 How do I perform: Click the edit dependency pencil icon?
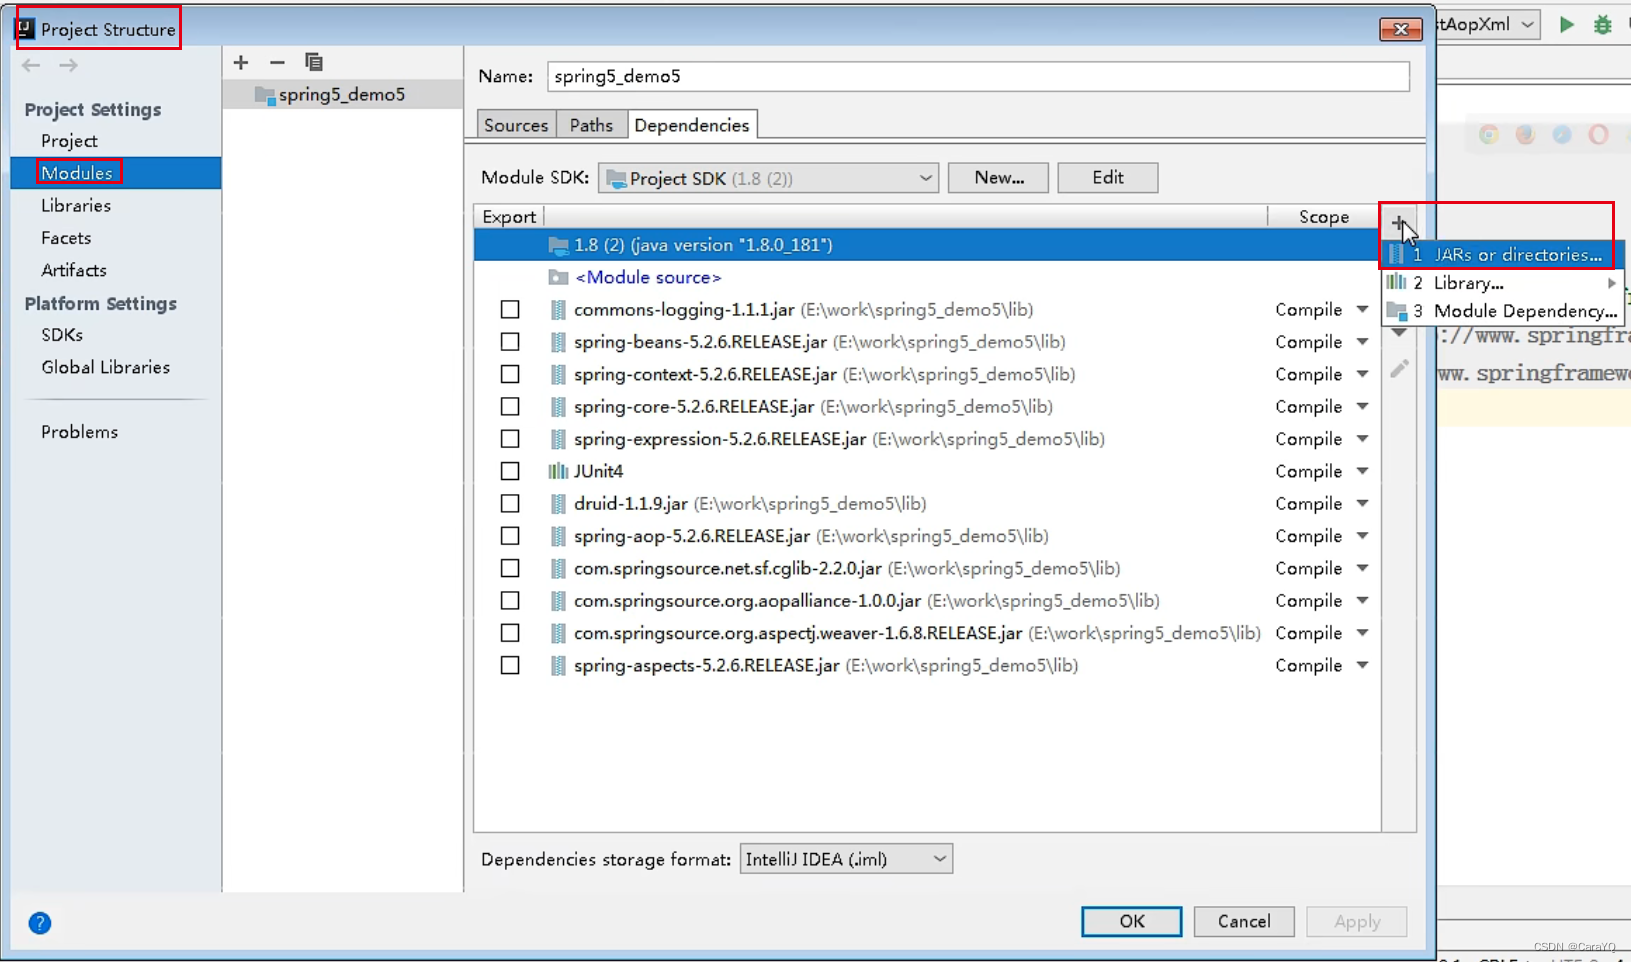[1399, 369]
